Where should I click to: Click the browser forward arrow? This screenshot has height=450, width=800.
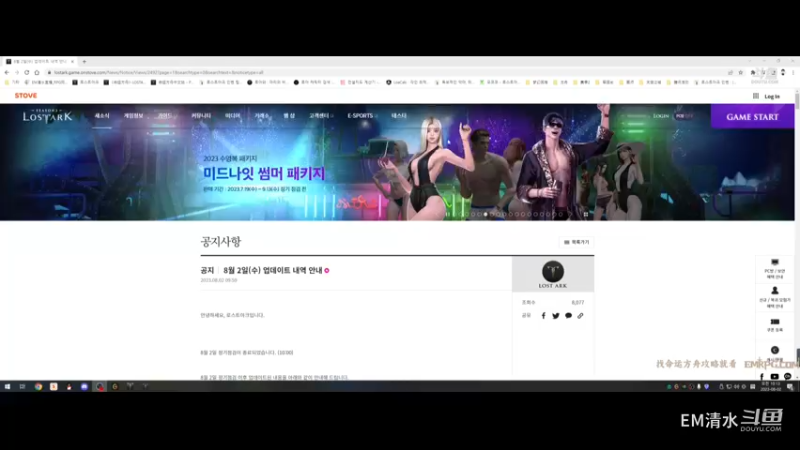pos(17,72)
